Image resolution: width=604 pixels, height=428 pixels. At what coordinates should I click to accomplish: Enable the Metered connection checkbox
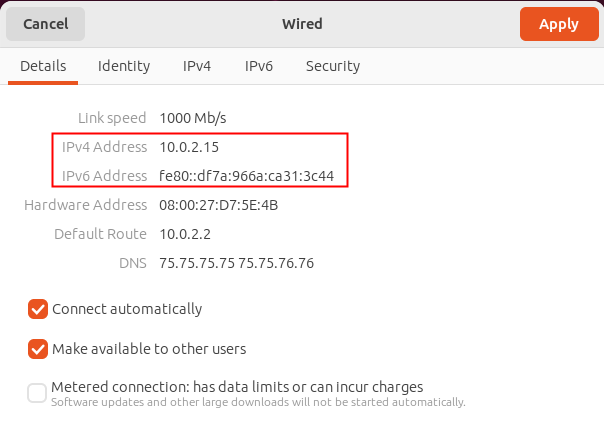[x=38, y=393]
